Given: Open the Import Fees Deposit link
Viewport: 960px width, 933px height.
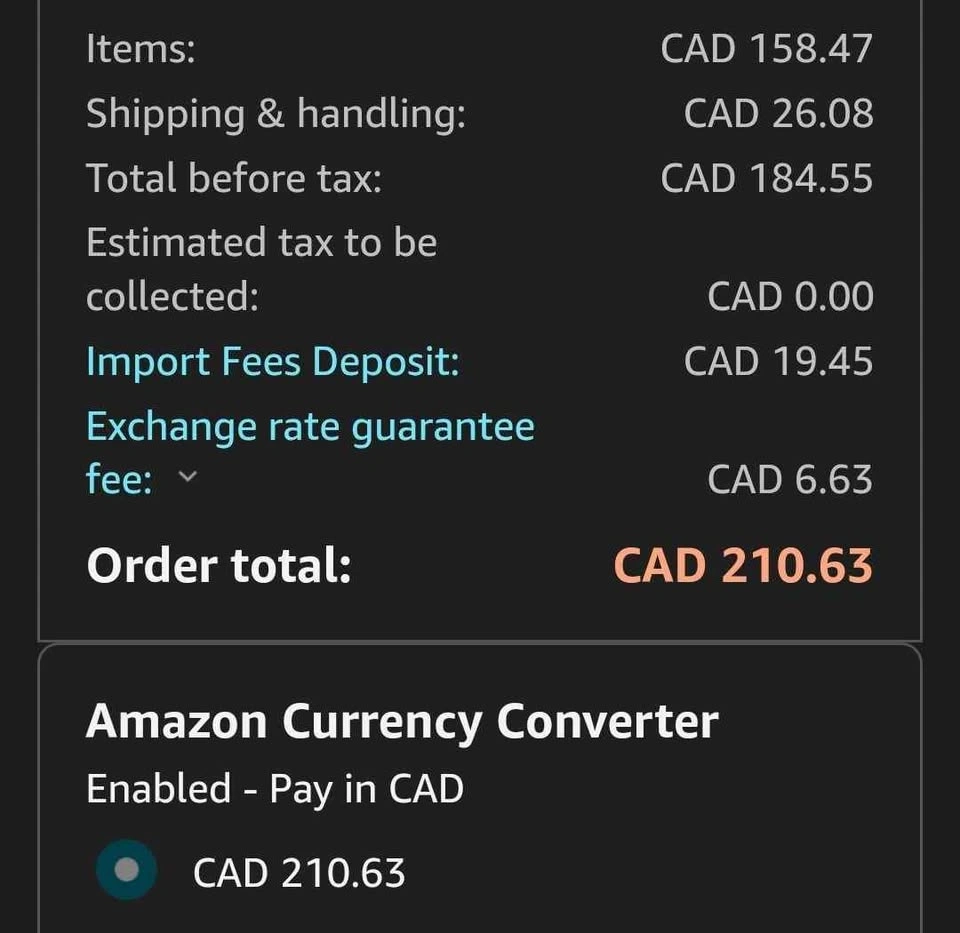Looking at the screenshot, I should click(x=272, y=362).
